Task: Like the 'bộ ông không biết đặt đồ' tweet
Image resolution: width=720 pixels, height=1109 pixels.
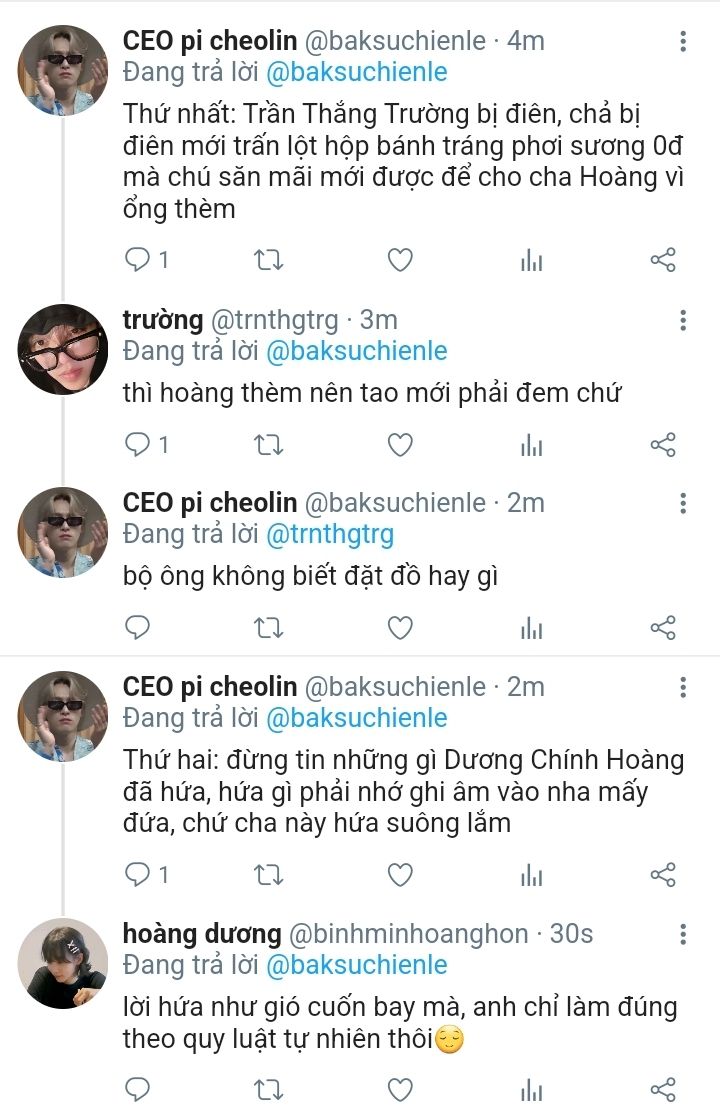Action: (400, 628)
